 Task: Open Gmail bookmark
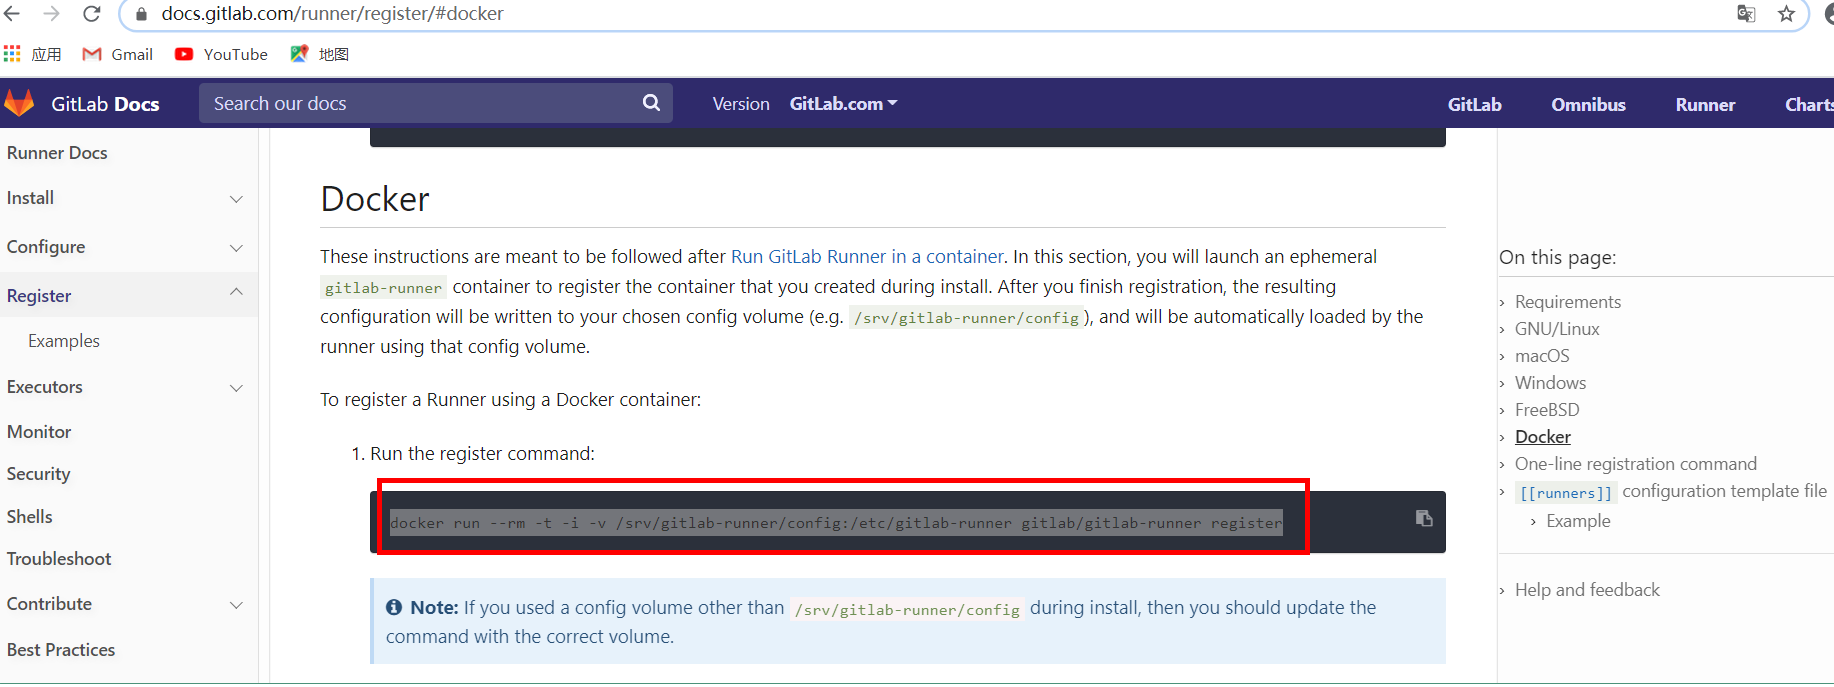[x=117, y=54]
